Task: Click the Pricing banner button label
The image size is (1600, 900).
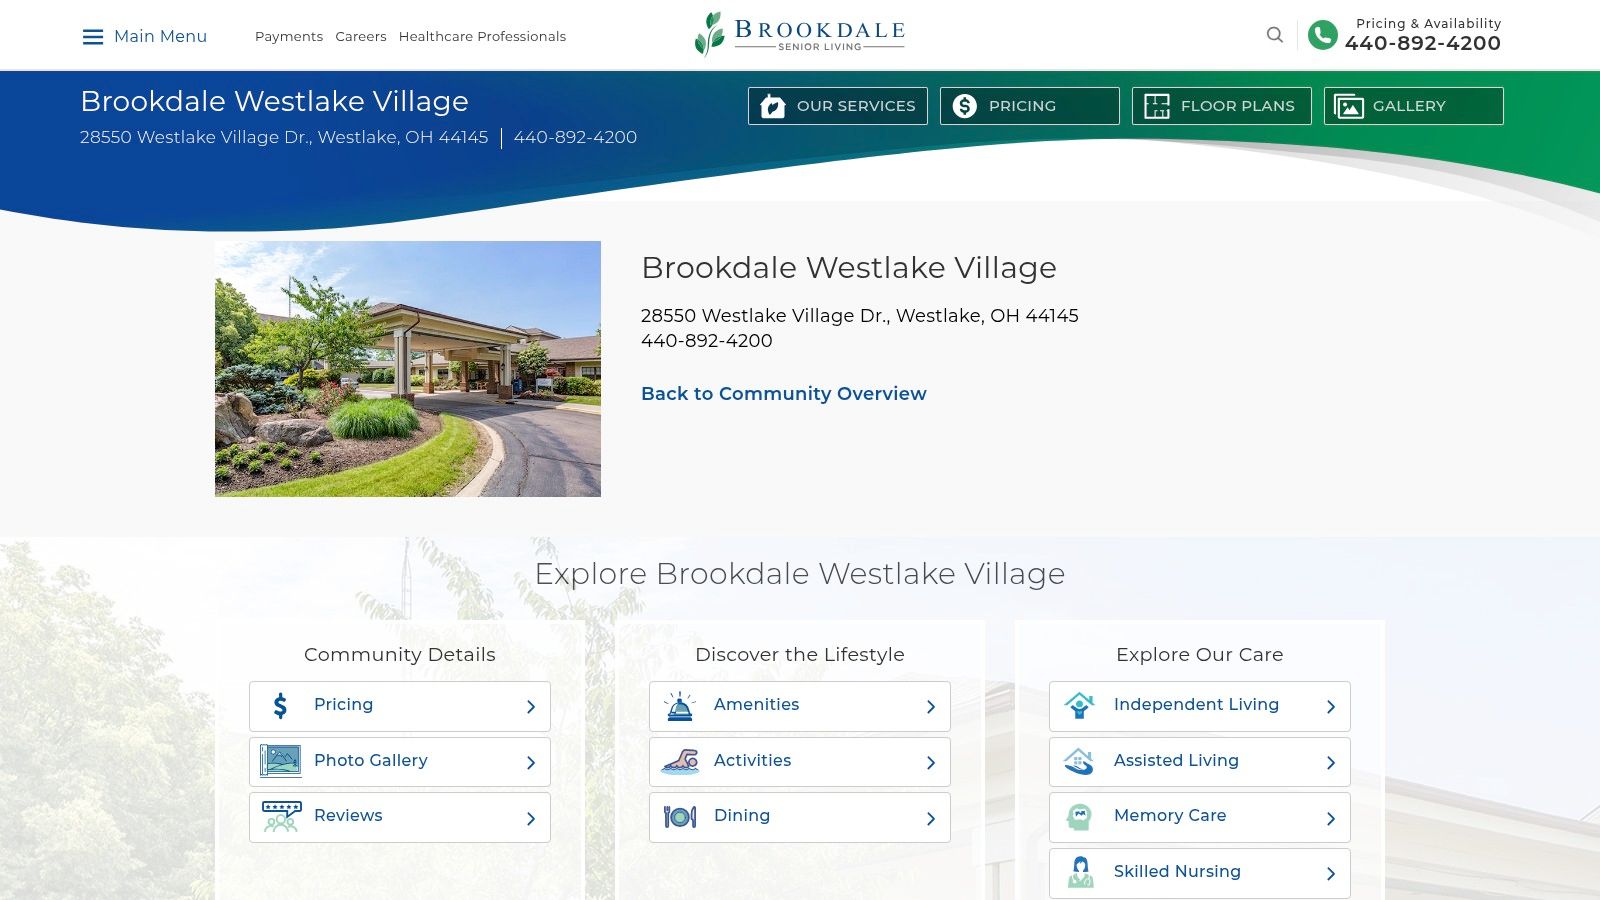Action: pos(1022,106)
